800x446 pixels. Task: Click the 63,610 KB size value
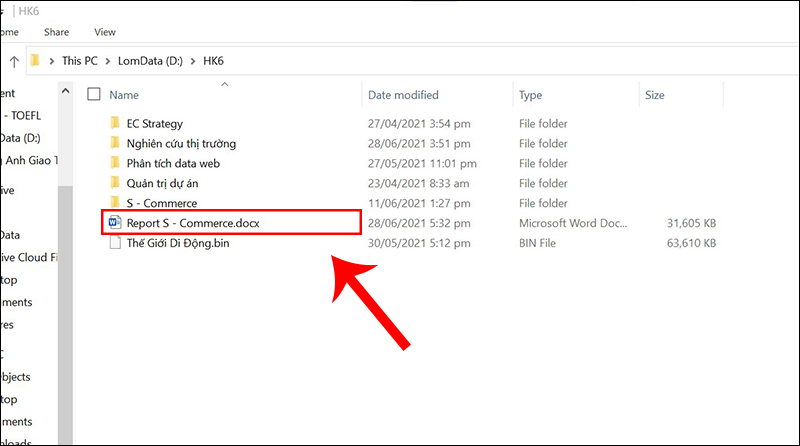coord(691,243)
